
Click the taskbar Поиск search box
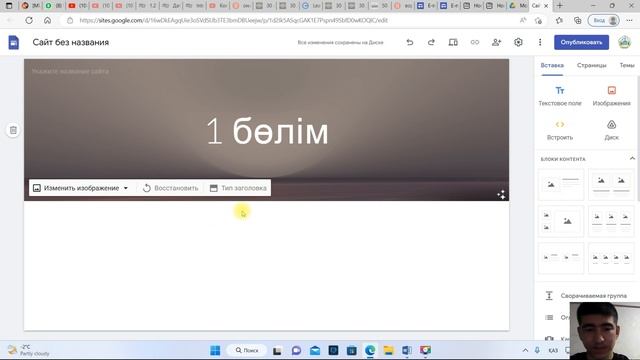tap(247, 350)
